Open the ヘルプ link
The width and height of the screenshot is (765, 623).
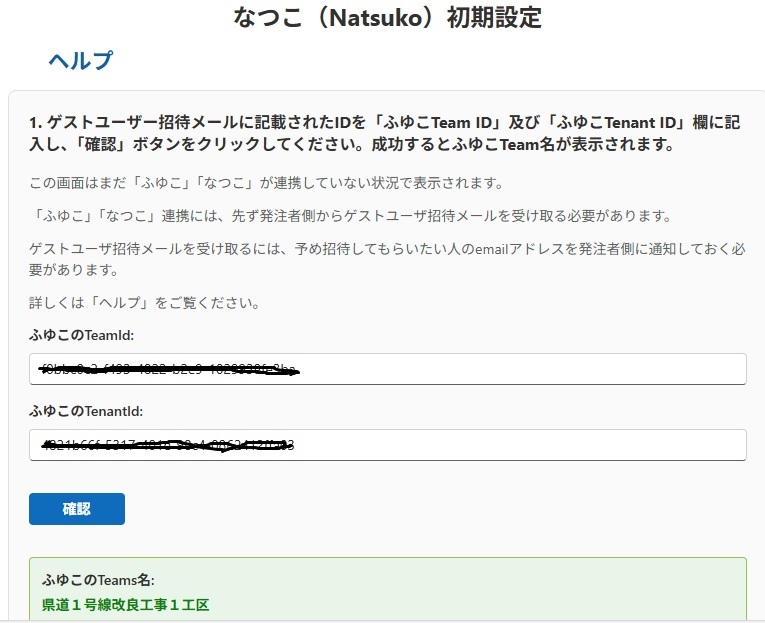[80, 61]
